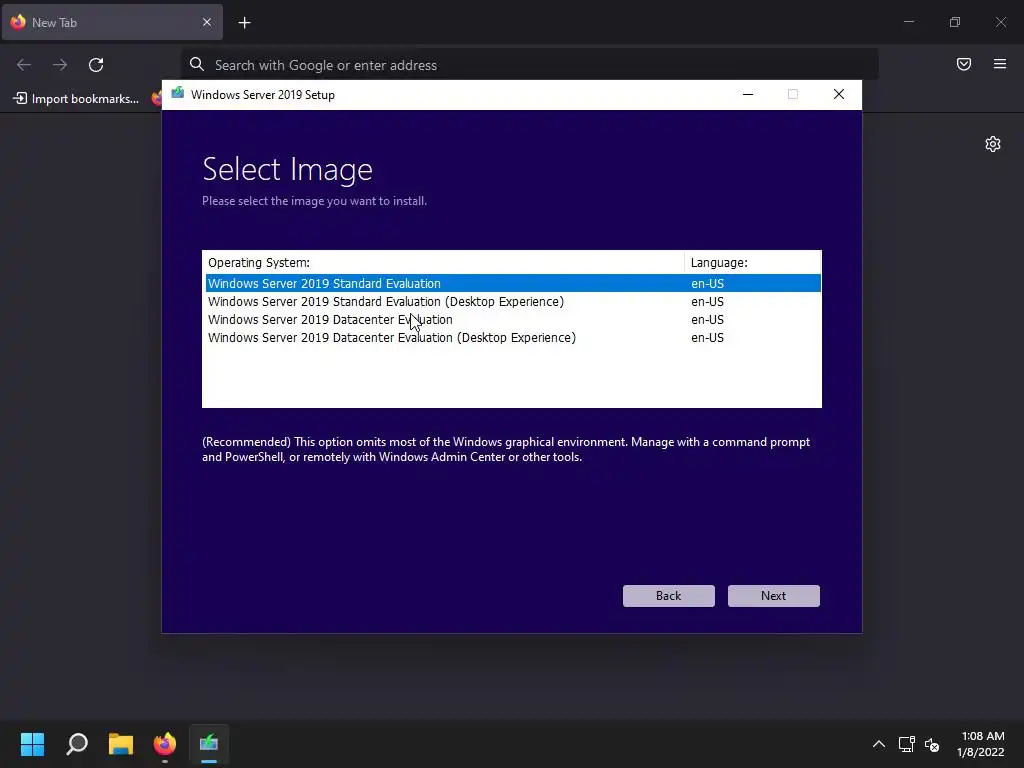Close the Windows Server 2019 Setup window
This screenshot has width=1024, height=768.
point(839,95)
